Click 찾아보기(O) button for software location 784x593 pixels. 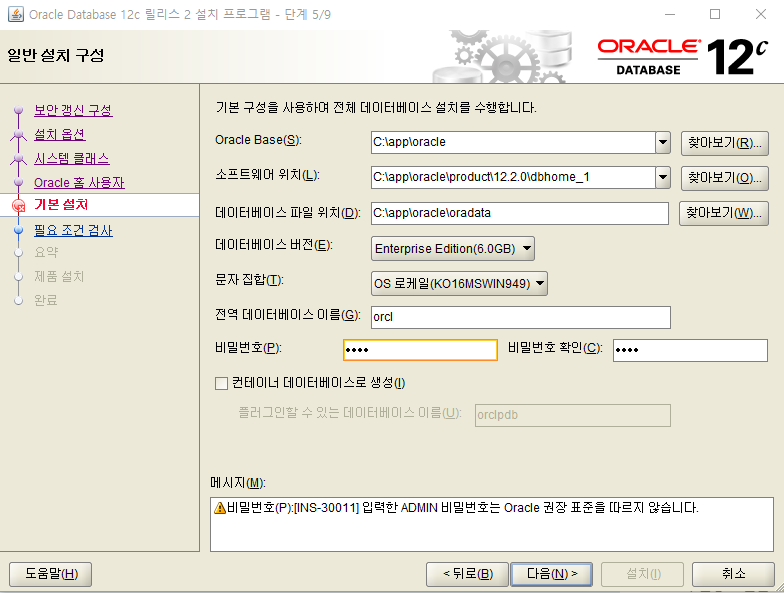click(724, 178)
